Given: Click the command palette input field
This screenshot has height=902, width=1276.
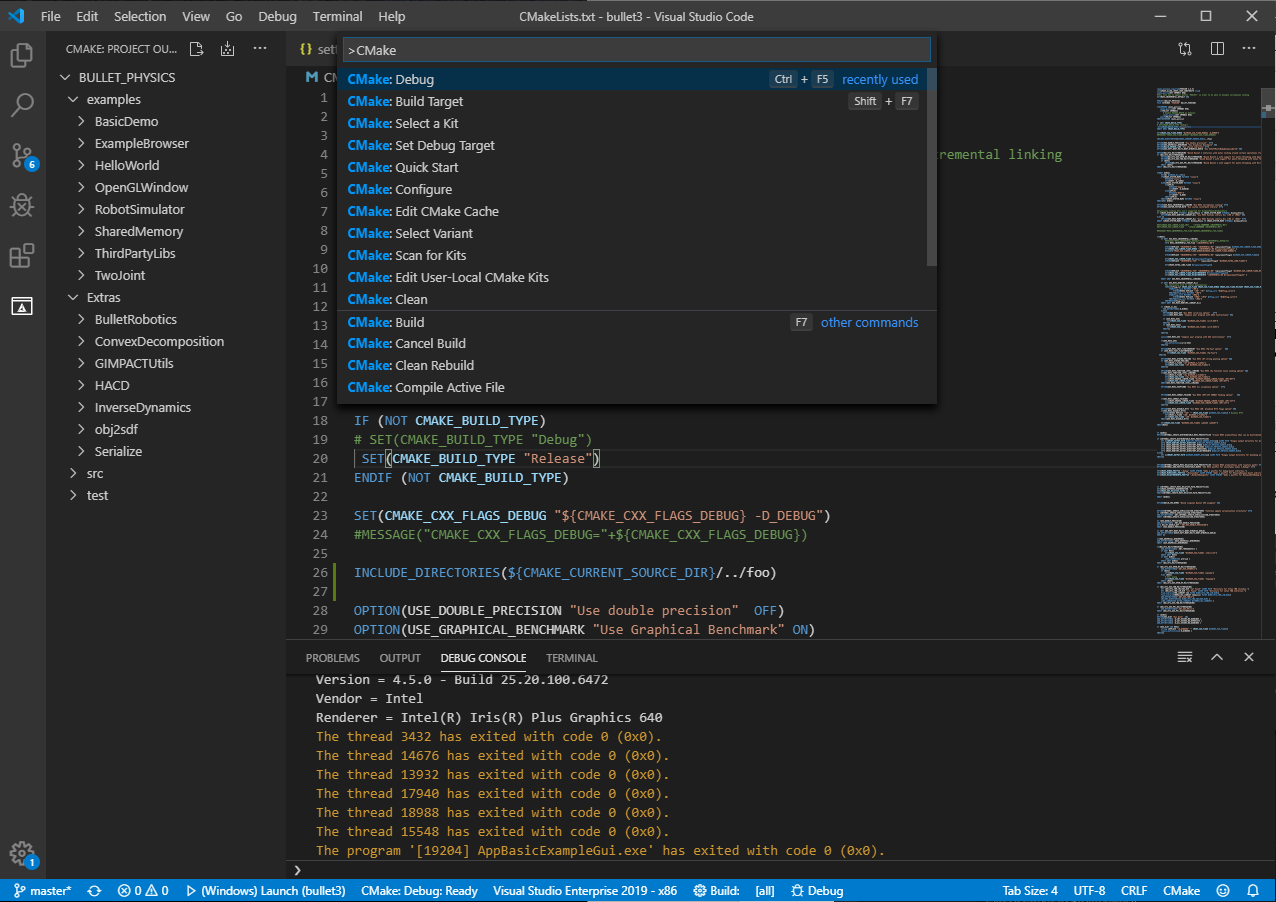Looking at the screenshot, I should coord(636,48).
